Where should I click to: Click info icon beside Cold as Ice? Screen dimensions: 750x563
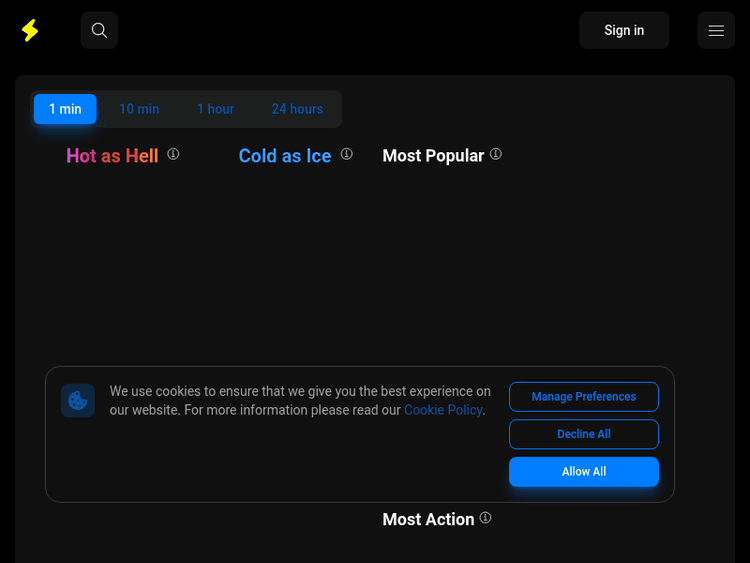click(x=347, y=154)
